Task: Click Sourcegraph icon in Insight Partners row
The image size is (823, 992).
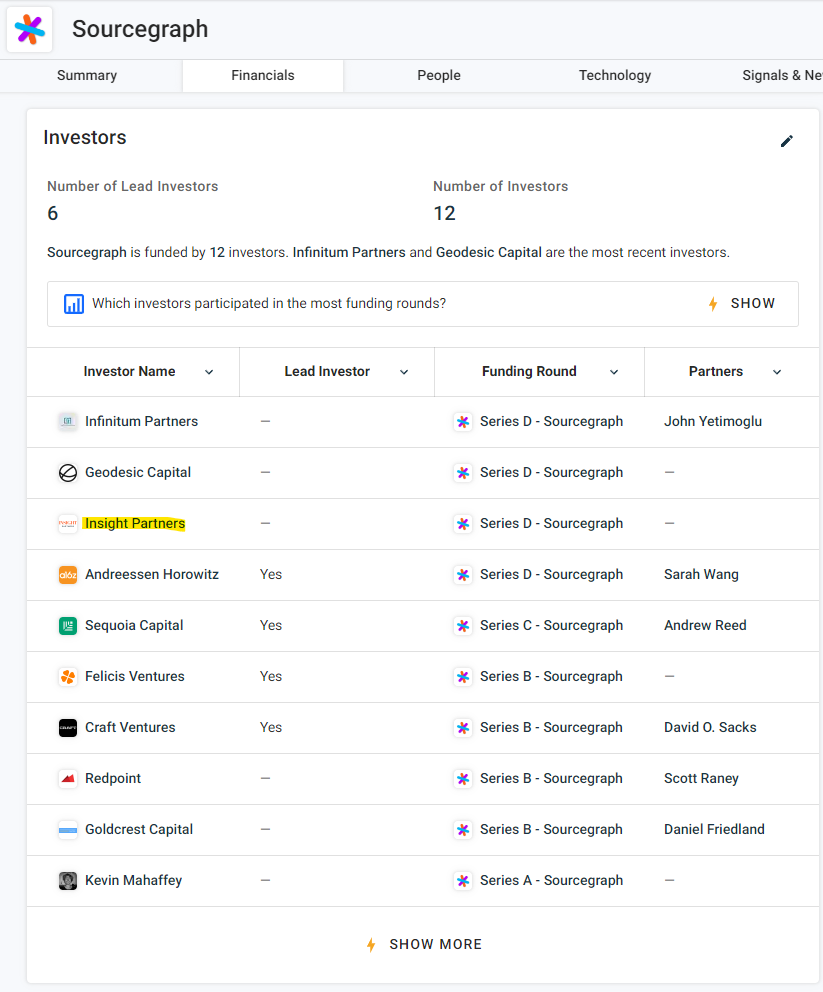Action: [463, 524]
